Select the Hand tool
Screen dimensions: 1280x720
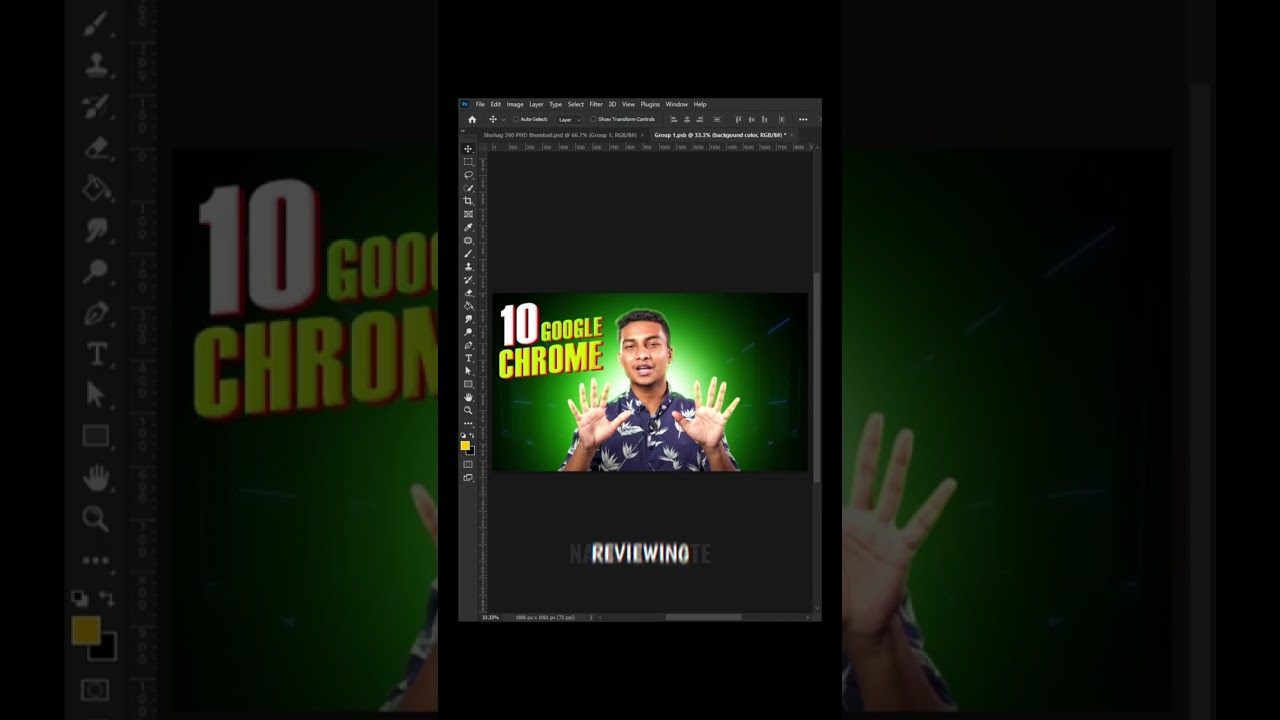[467, 397]
